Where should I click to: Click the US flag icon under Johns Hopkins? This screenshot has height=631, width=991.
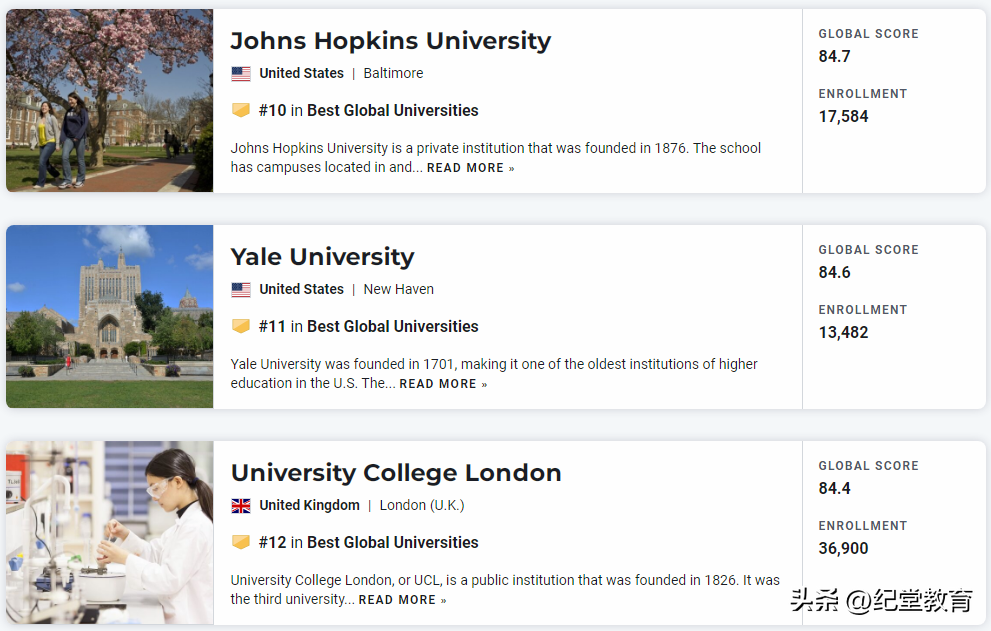241,73
